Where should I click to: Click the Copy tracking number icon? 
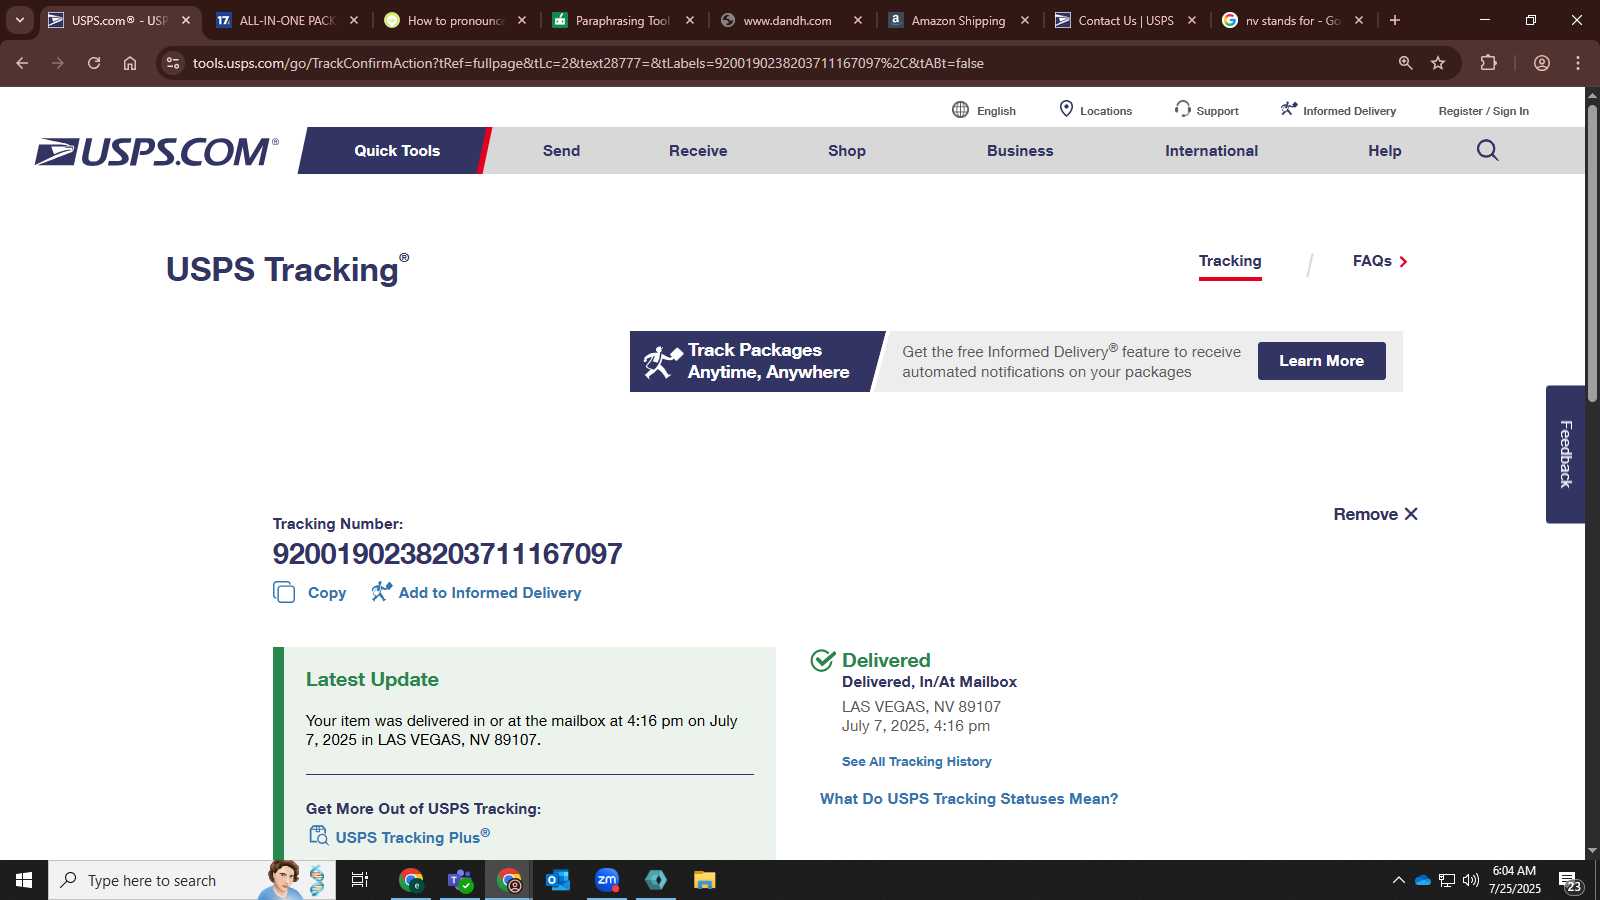pyautogui.click(x=284, y=592)
